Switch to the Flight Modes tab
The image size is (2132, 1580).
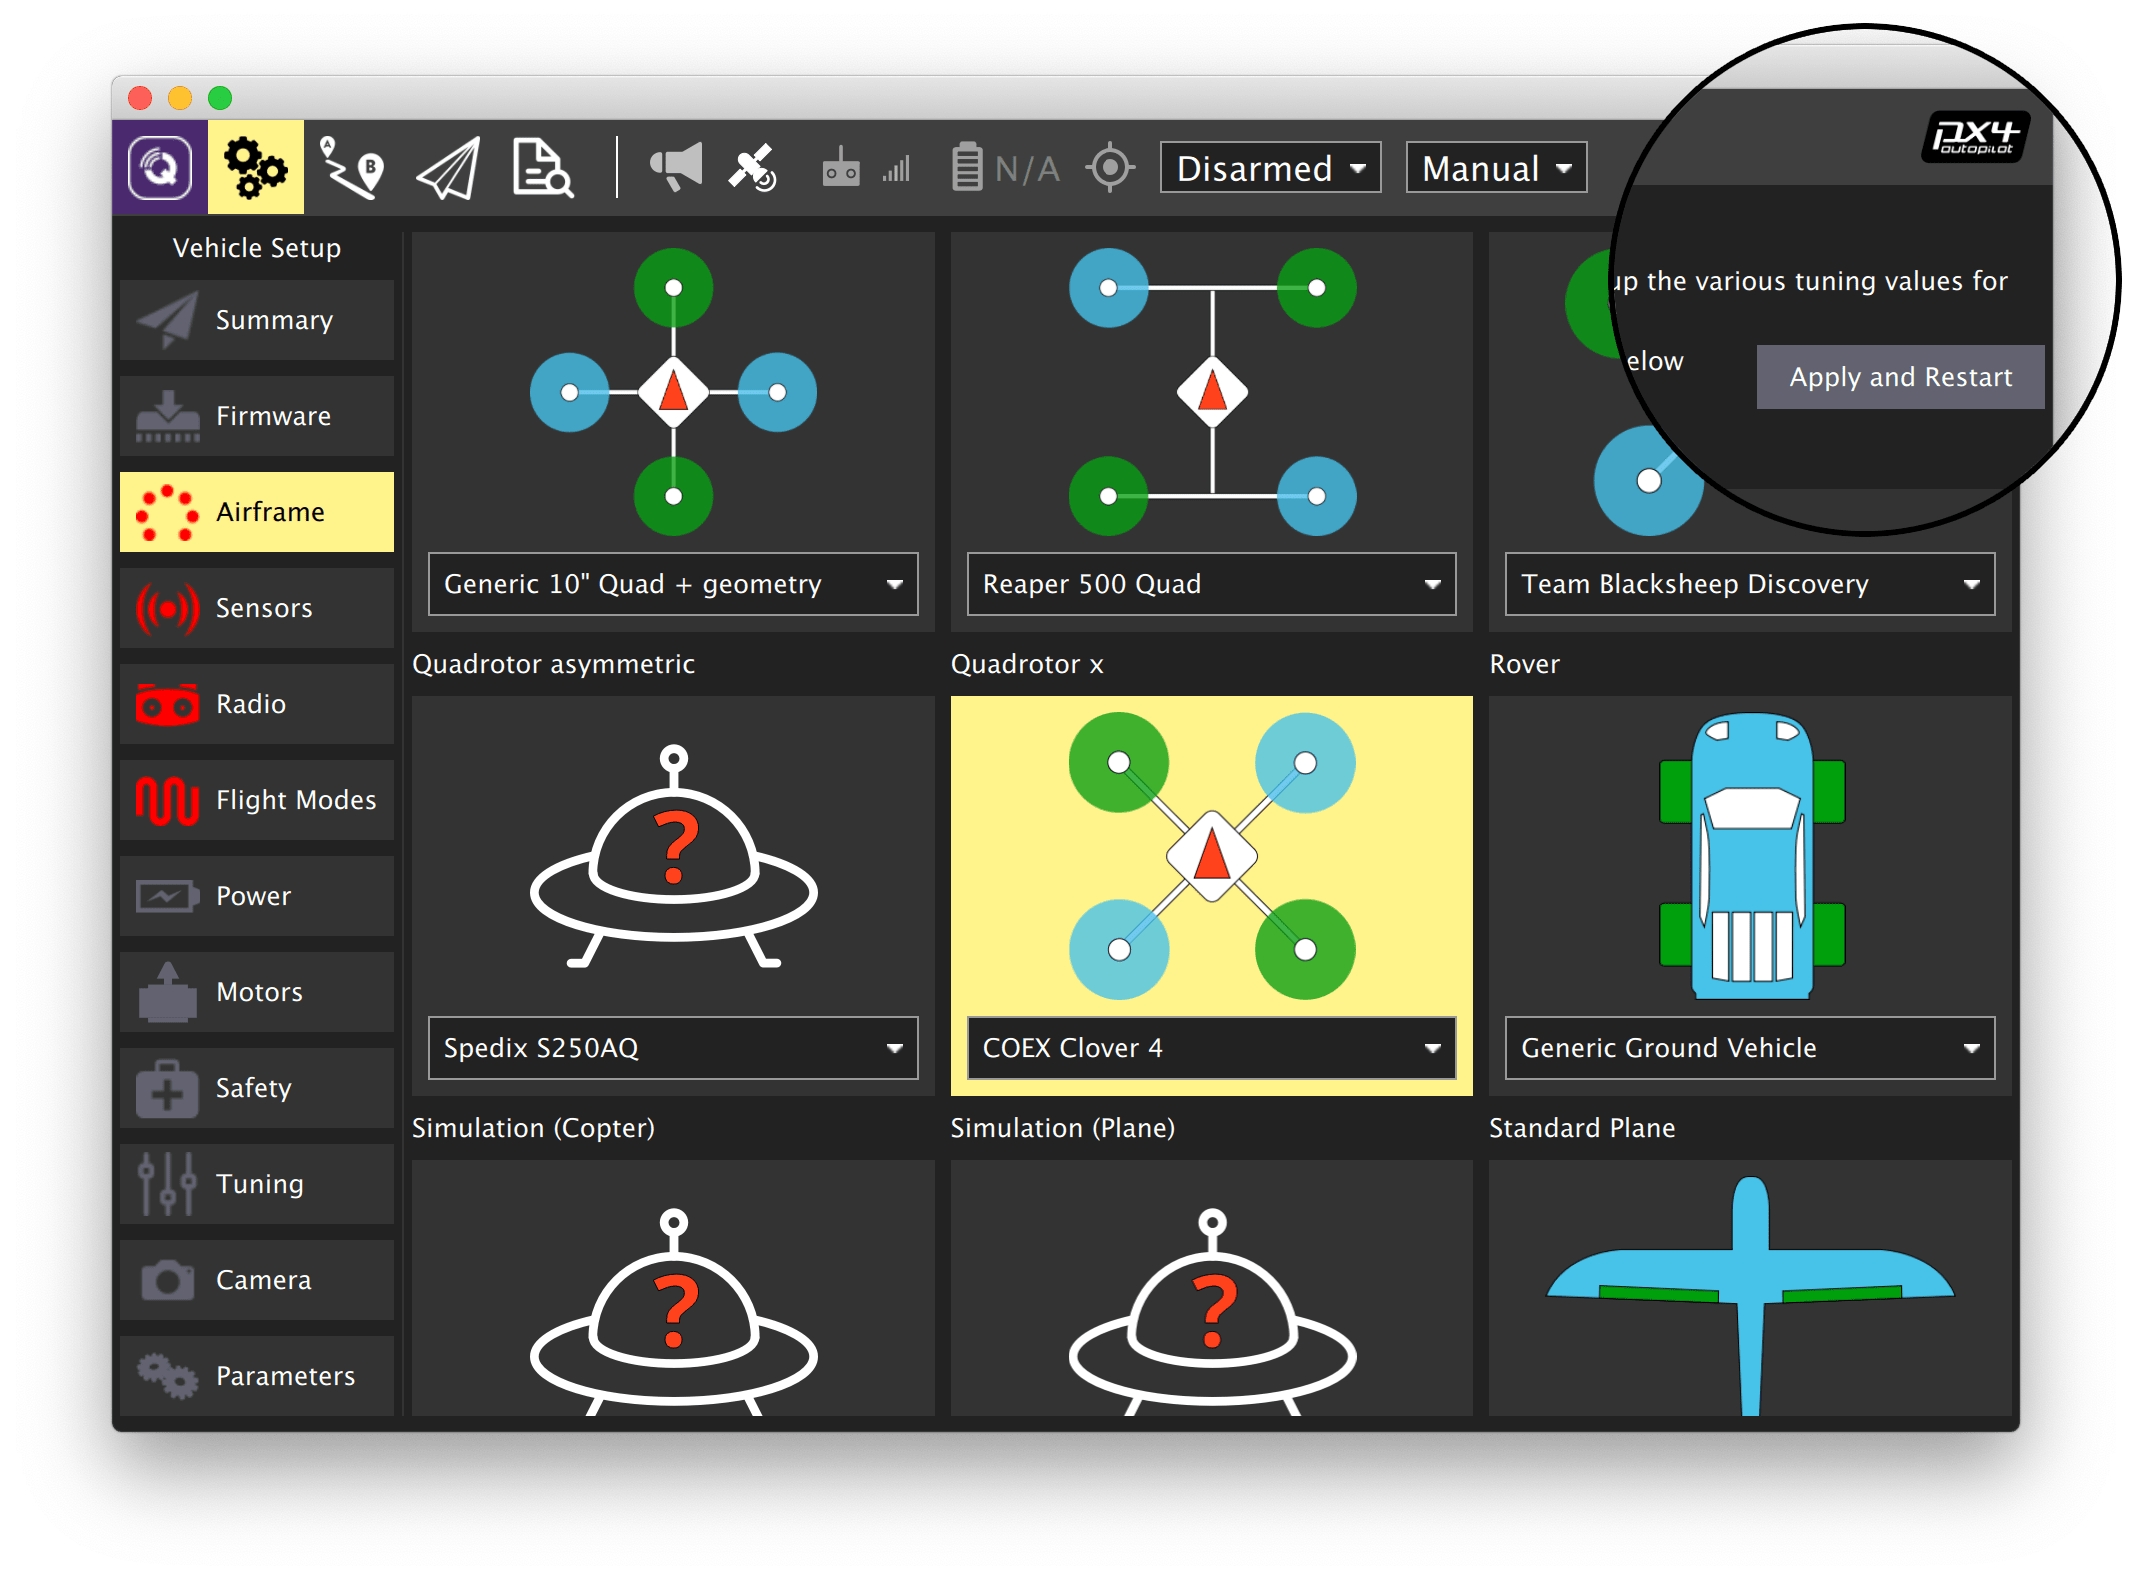point(257,800)
